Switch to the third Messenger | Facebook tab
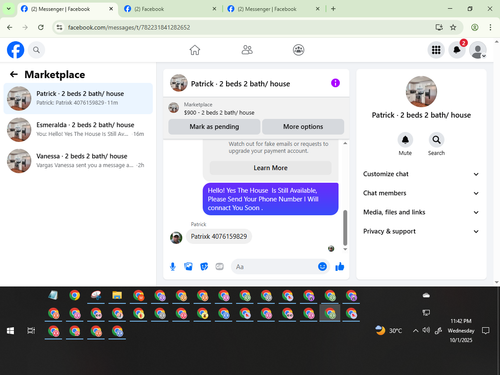Image resolution: width=500 pixels, height=375 pixels. 273,9
